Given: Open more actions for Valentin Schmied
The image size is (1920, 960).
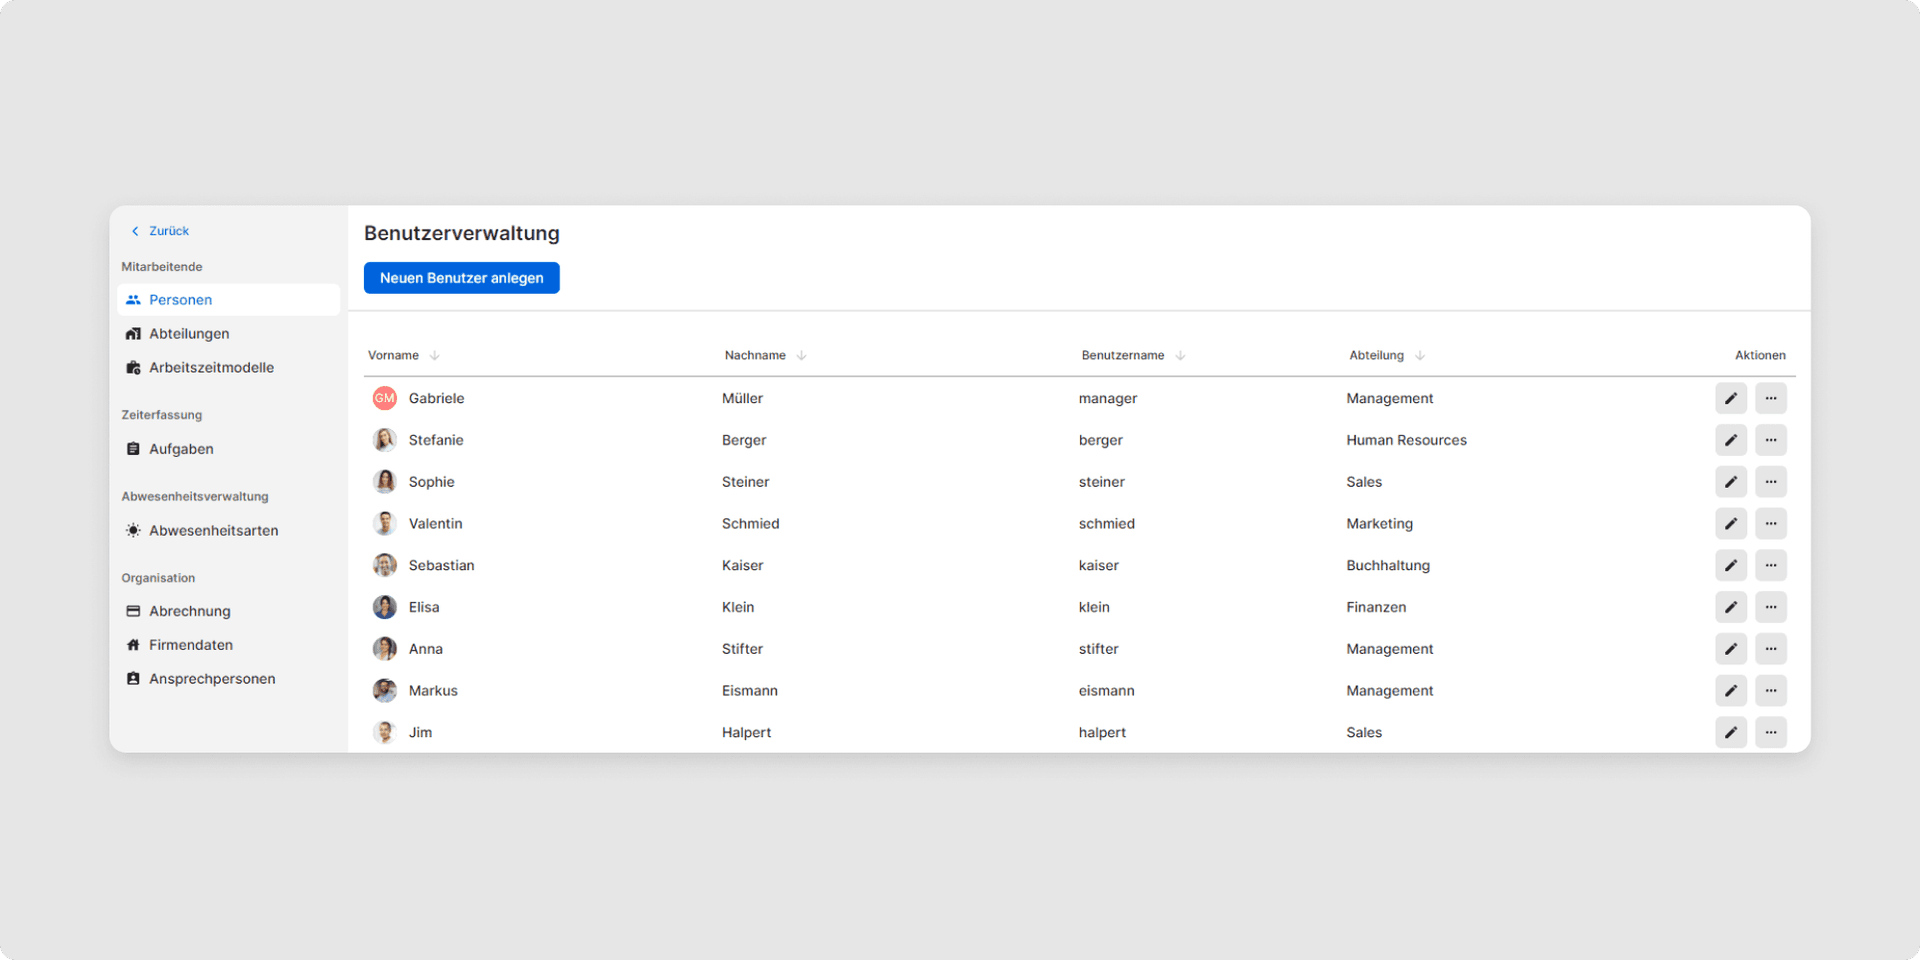Looking at the screenshot, I should tap(1771, 523).
